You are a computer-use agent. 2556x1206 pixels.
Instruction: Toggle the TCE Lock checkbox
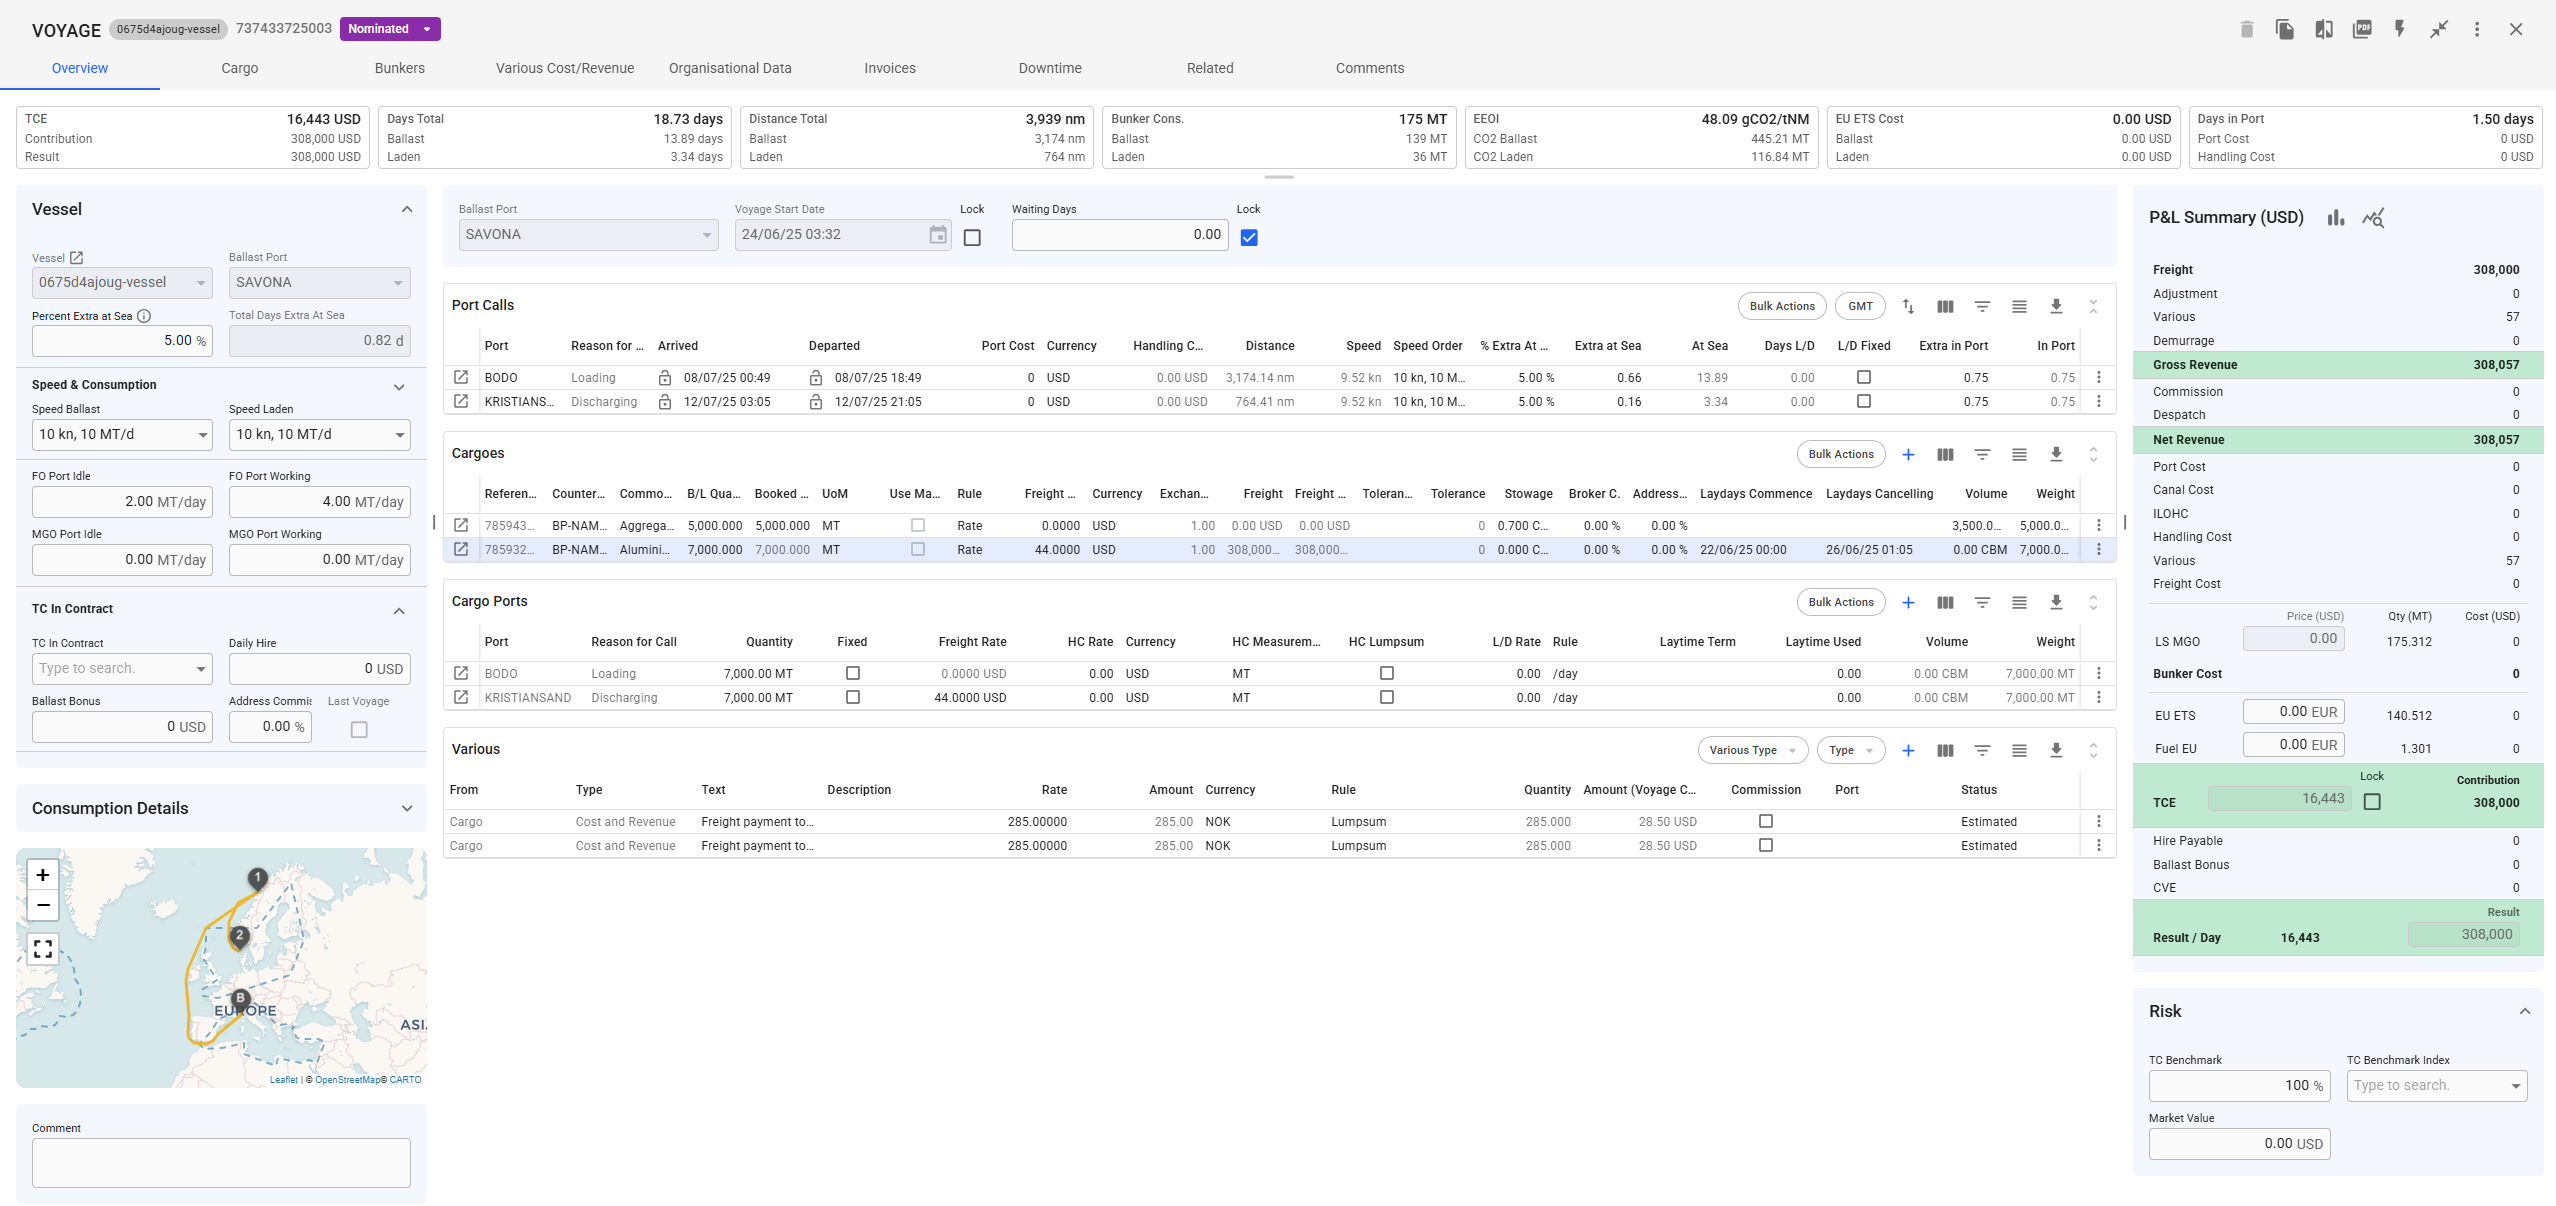tap(2372, 802)
